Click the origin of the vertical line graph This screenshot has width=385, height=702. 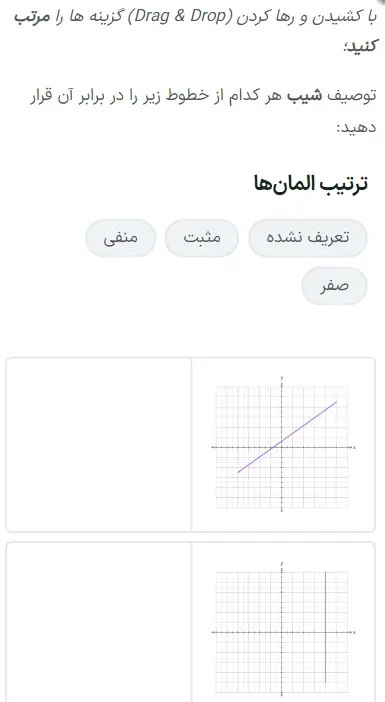[x=282, y=632]
